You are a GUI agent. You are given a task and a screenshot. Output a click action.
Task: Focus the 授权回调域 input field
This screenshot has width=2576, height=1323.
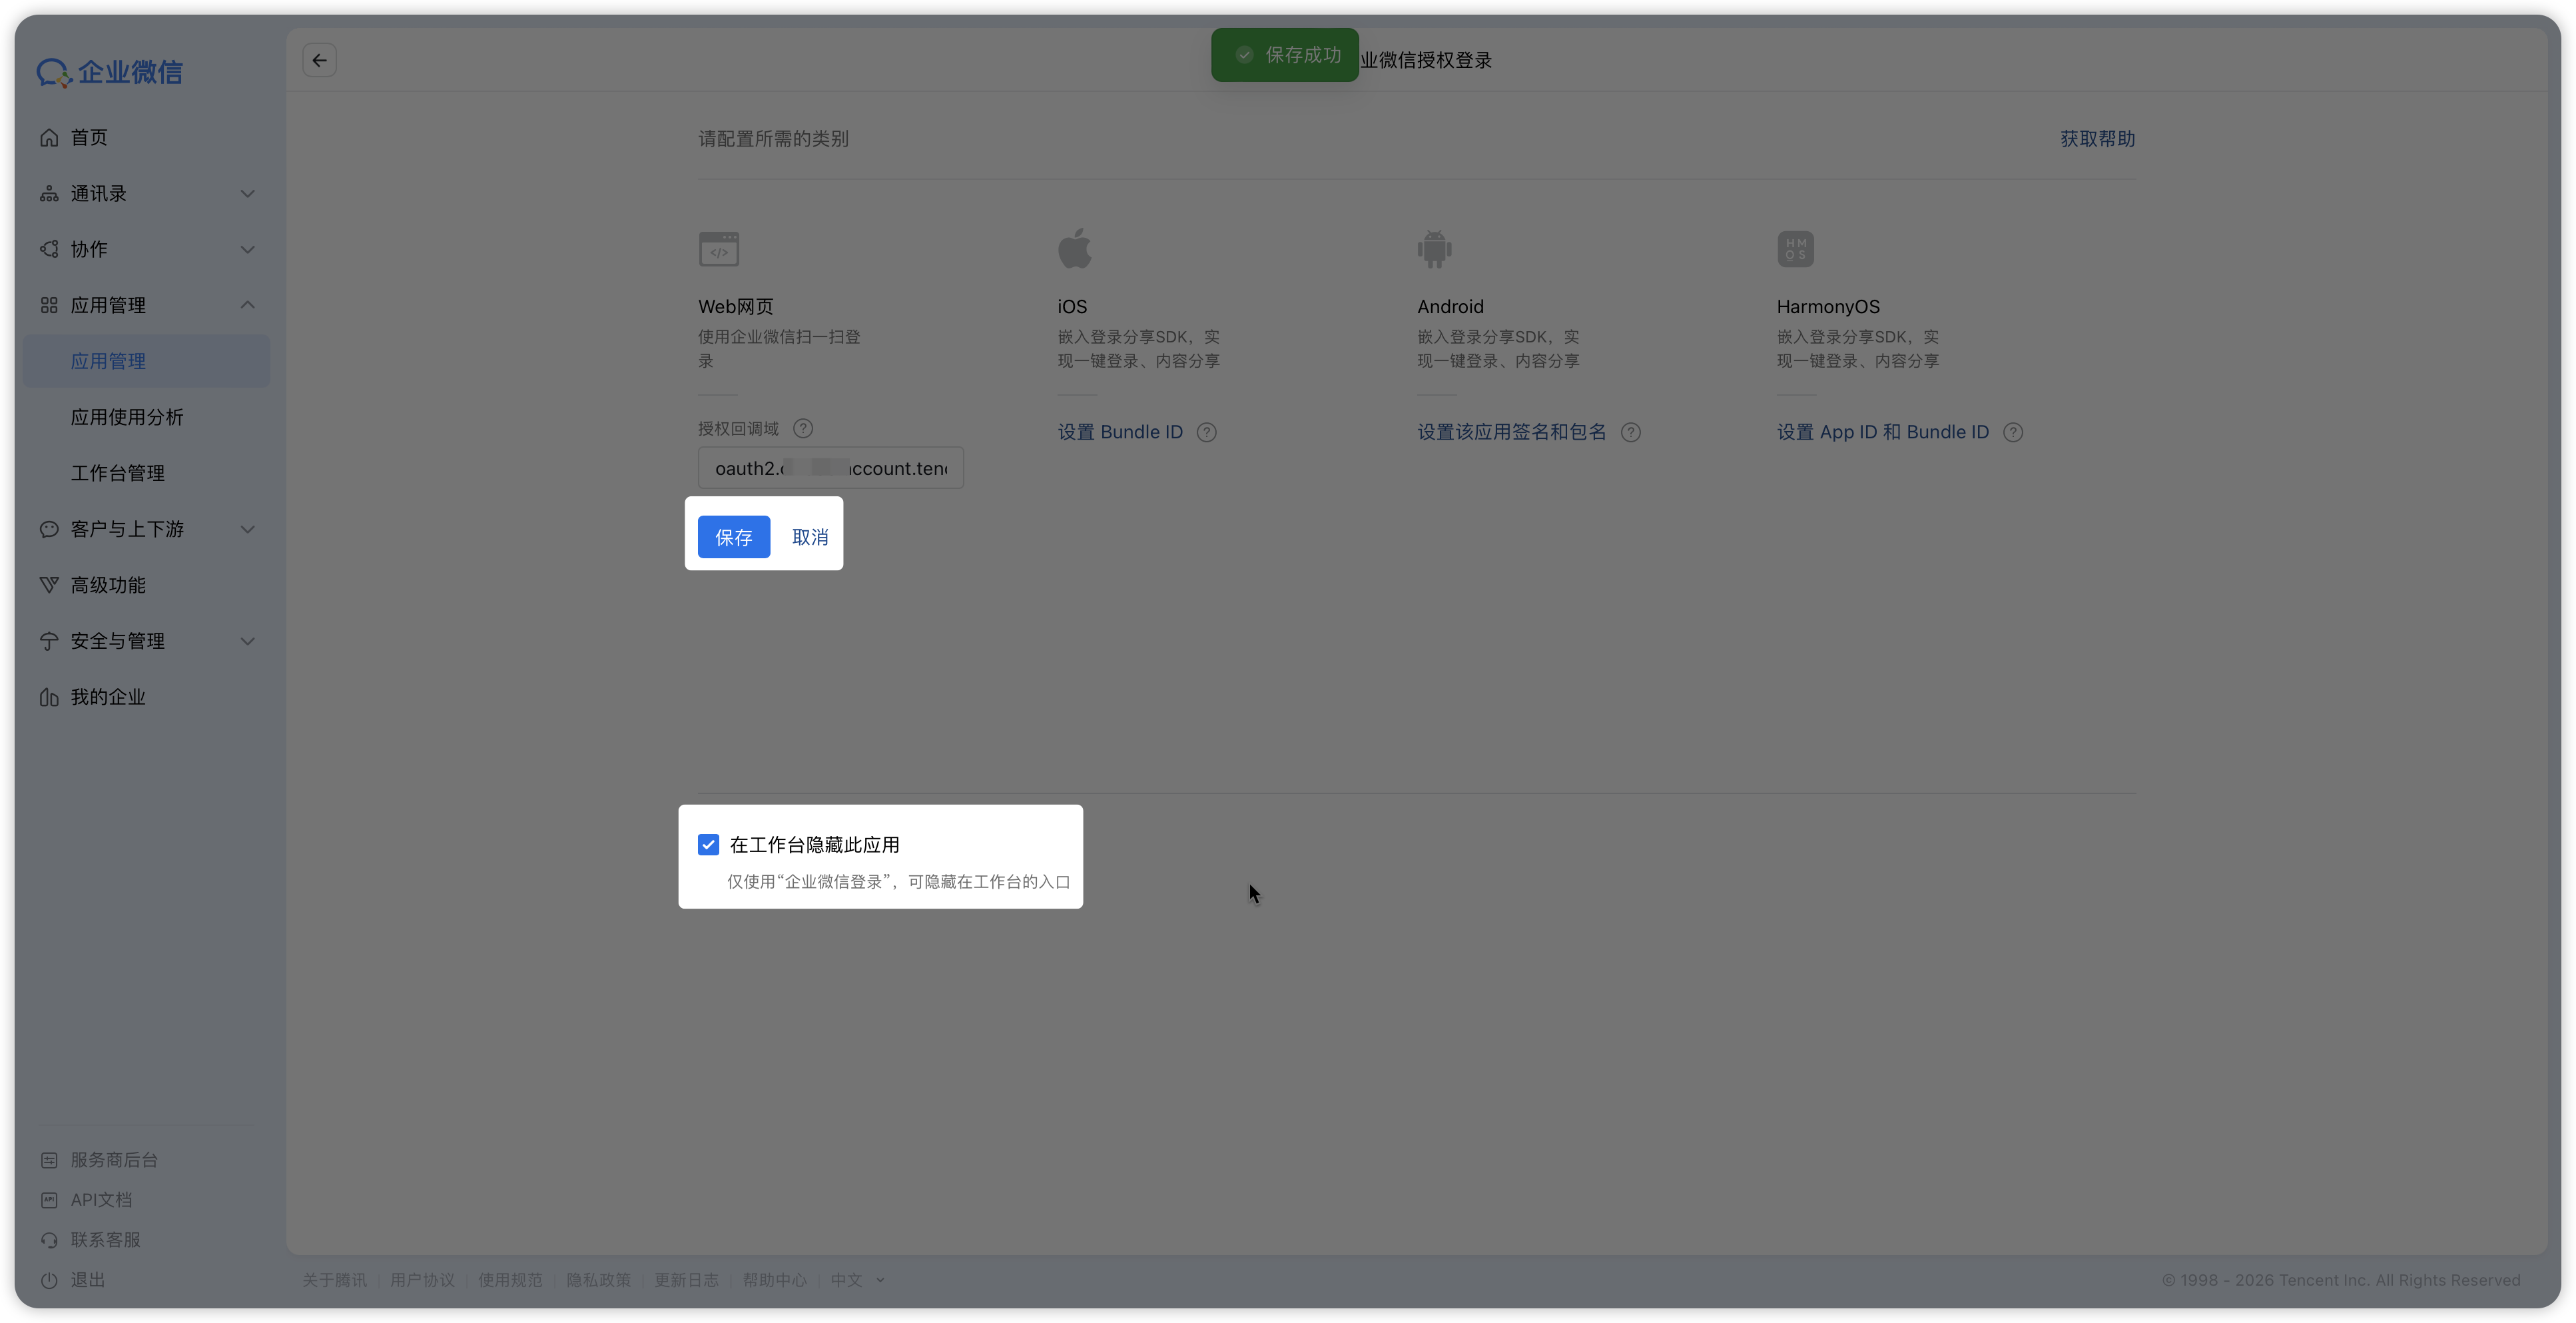831,468
